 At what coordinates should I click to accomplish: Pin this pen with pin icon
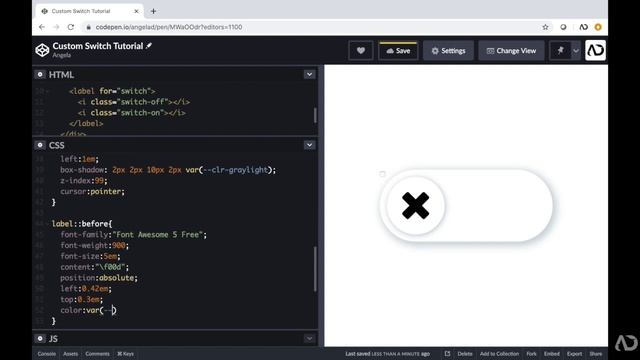coord(560,51)
